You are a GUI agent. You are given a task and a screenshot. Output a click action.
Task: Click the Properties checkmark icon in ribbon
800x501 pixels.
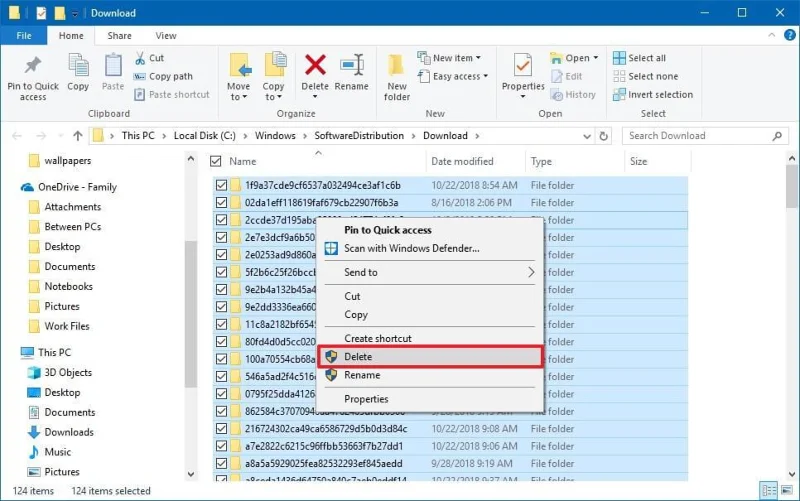click(x=522, y=65)
